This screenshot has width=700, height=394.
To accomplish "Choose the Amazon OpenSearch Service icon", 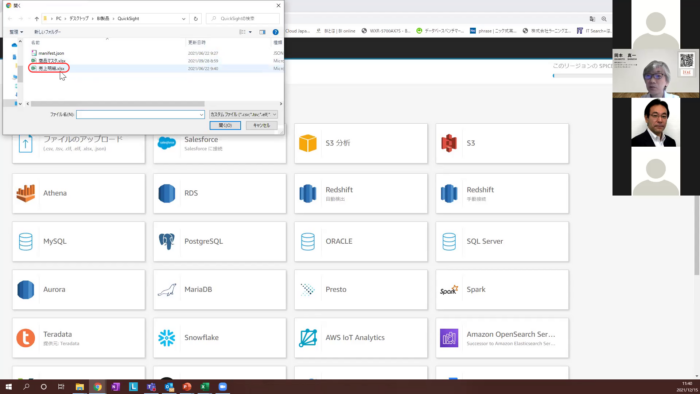I will [x=449, y=338].
